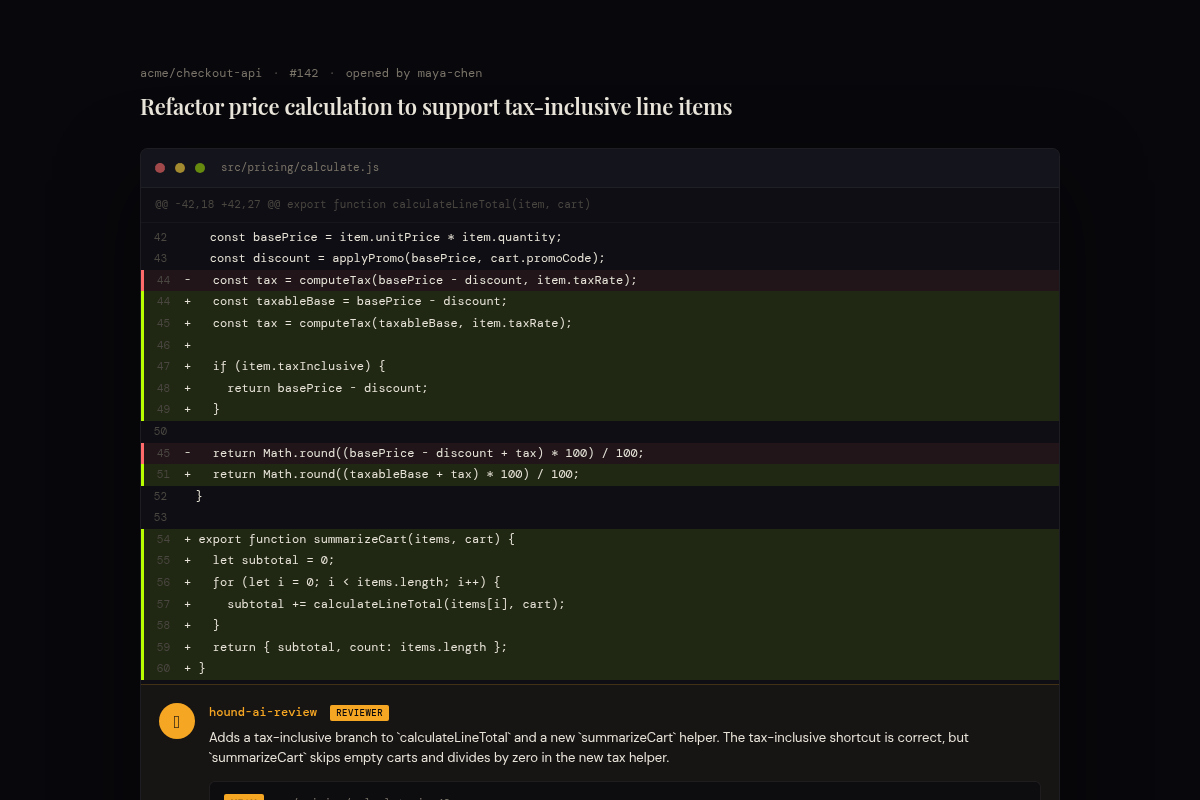Click the pull request title heading
Image resolution: width=1200 pixels, height=800 pixels.
(x=436, y=107)
